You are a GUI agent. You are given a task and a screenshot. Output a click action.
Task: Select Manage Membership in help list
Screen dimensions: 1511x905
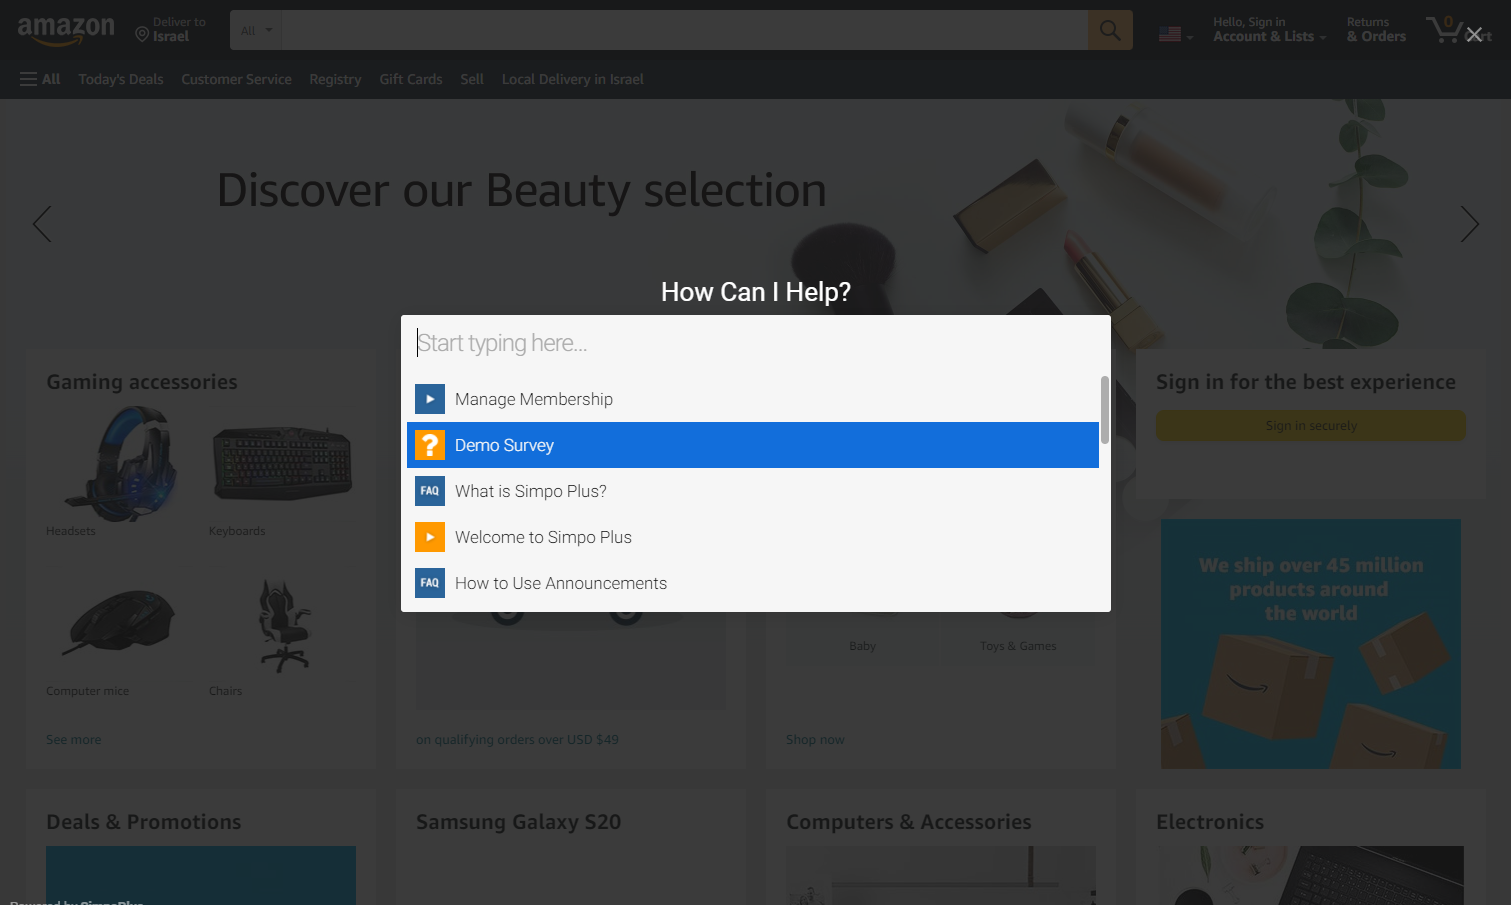[753, 399]
